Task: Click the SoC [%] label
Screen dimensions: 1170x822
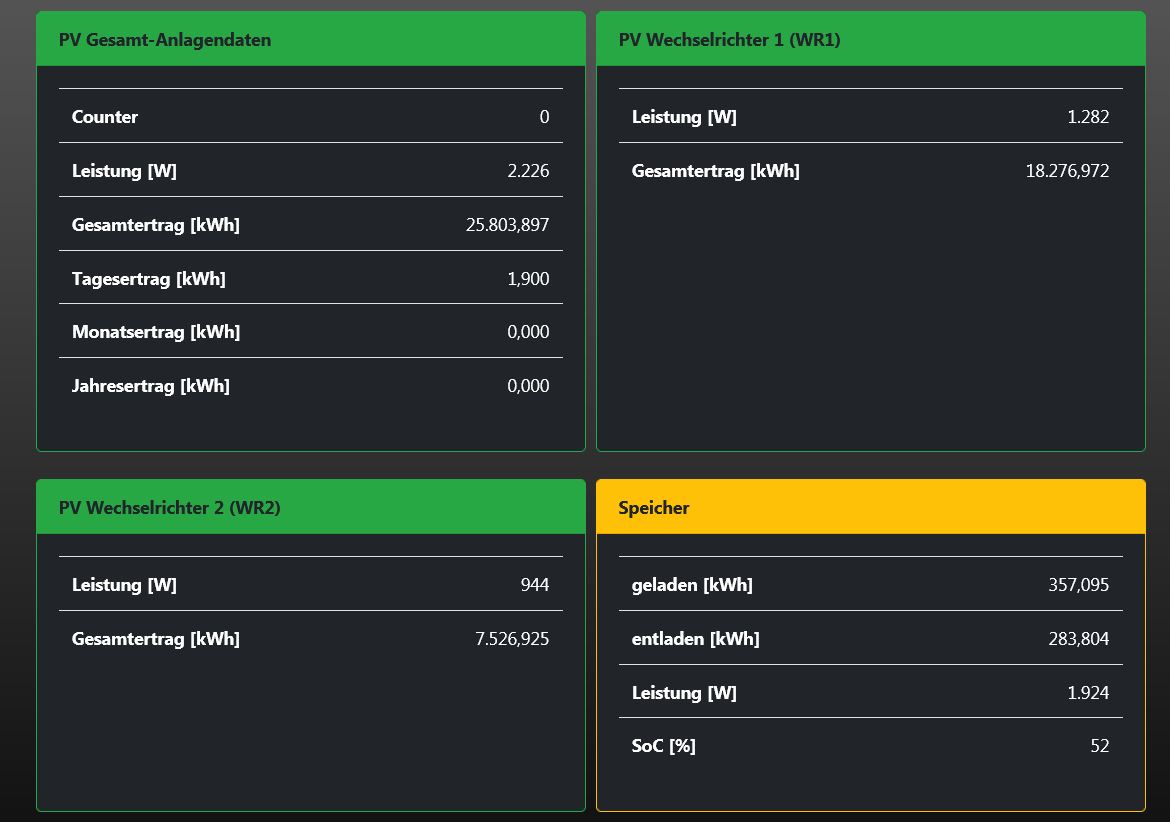Action: [x=663, y=746]
